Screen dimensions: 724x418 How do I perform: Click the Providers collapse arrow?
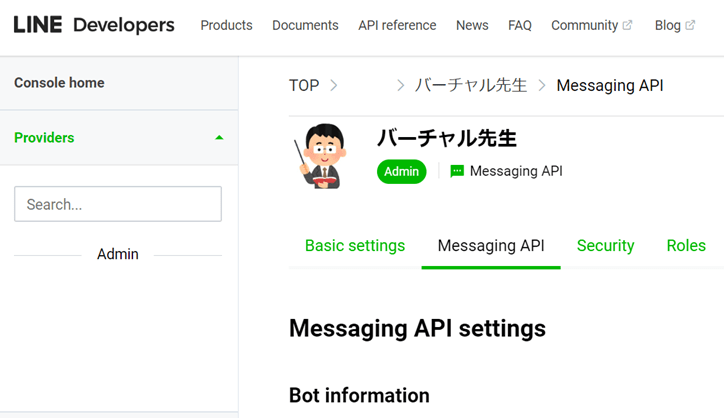(x=219, y=138)
